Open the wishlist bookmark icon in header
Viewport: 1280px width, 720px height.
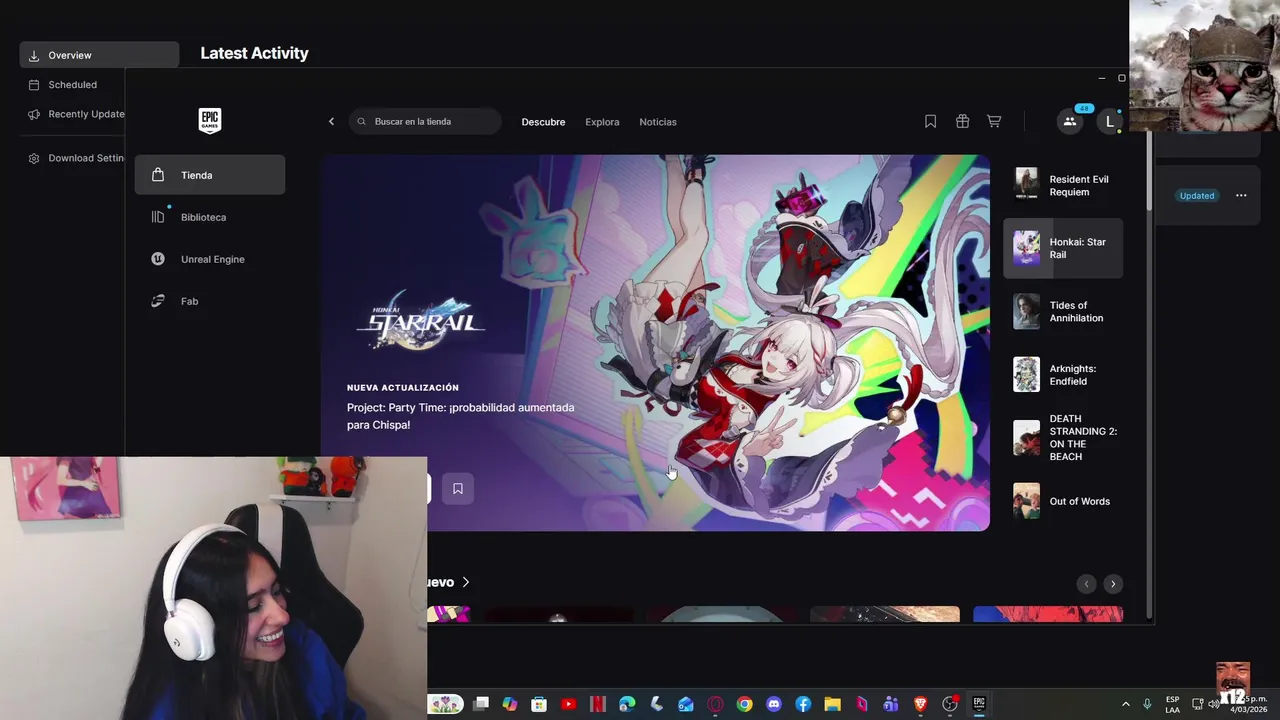point(930,122)
